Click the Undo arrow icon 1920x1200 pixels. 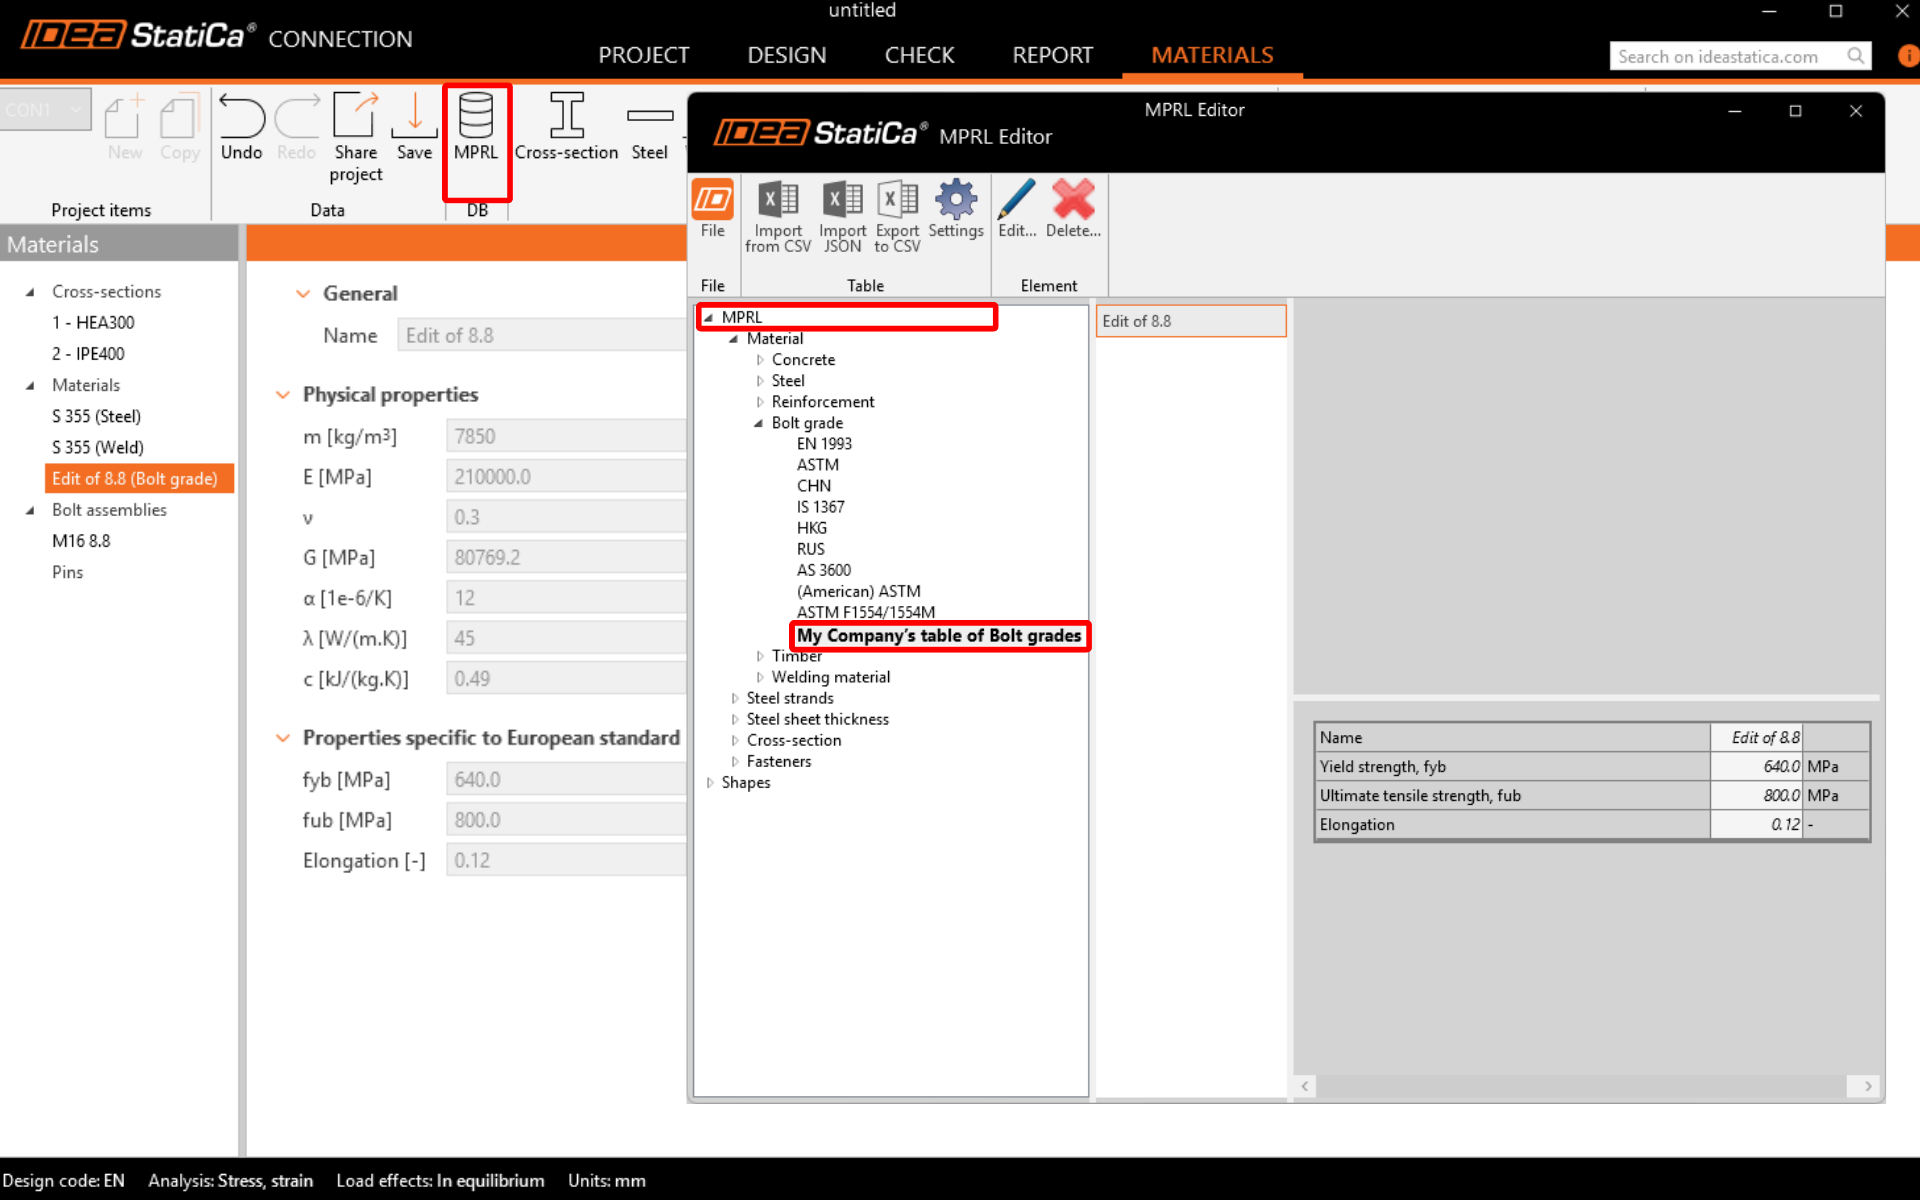(241, 117)
